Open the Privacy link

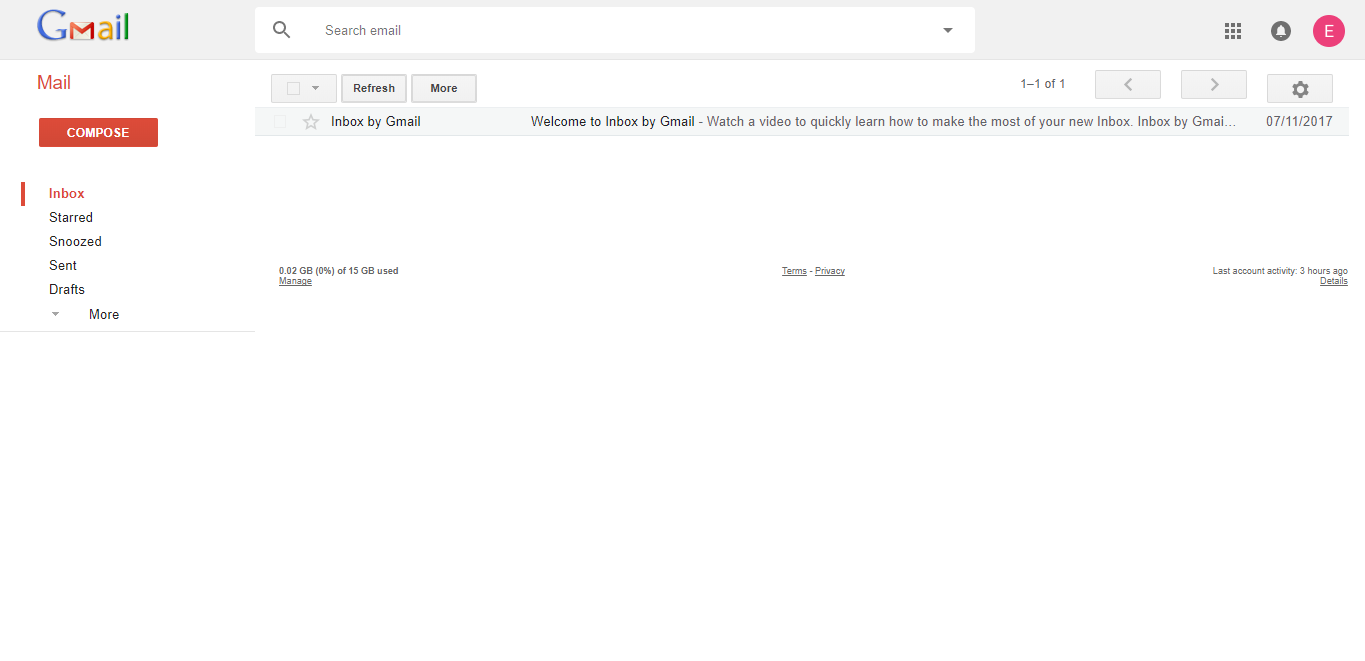click(x=830, y=271)
